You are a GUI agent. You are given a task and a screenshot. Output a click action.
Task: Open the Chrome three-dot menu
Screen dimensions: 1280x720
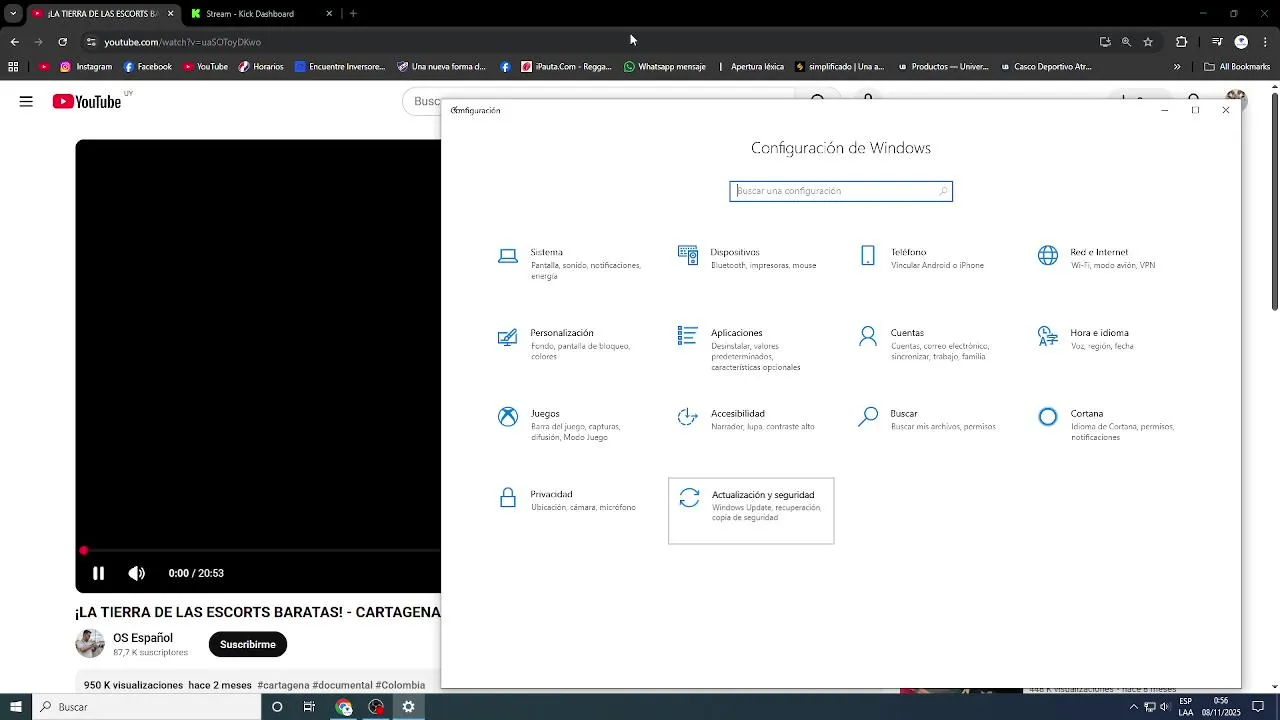(x=1266, y=42)
